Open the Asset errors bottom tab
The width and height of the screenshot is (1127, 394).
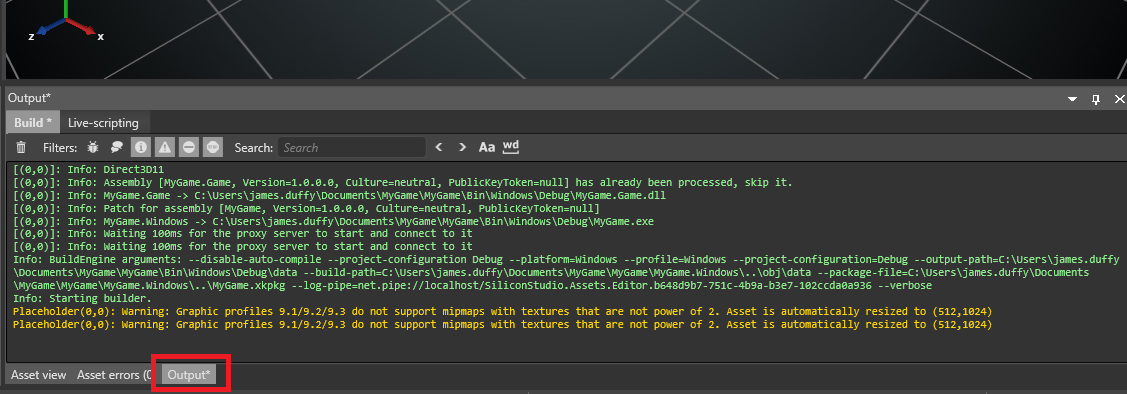pos(114,375)
